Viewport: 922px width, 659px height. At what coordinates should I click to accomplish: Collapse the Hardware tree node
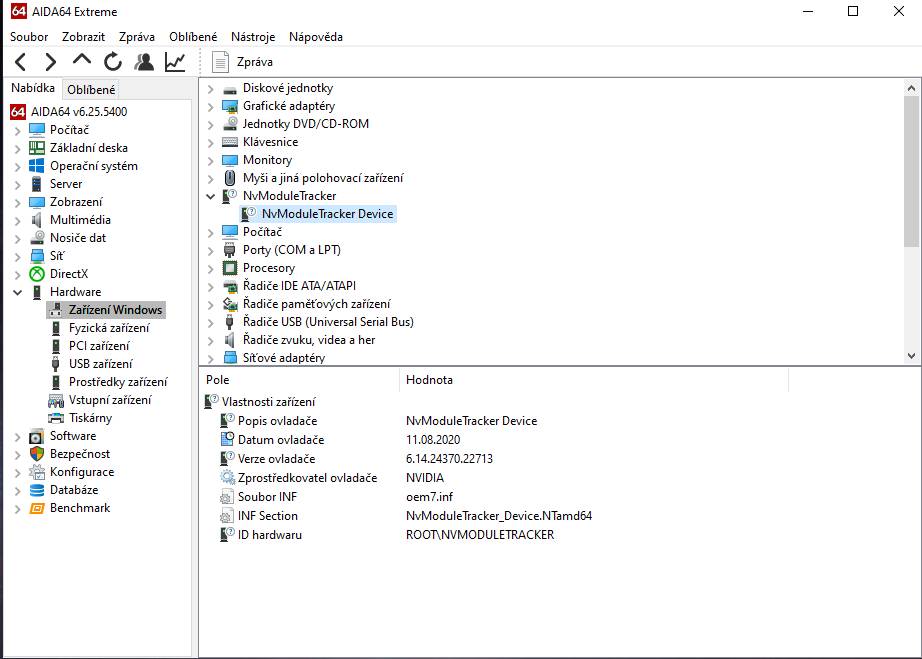17,292
